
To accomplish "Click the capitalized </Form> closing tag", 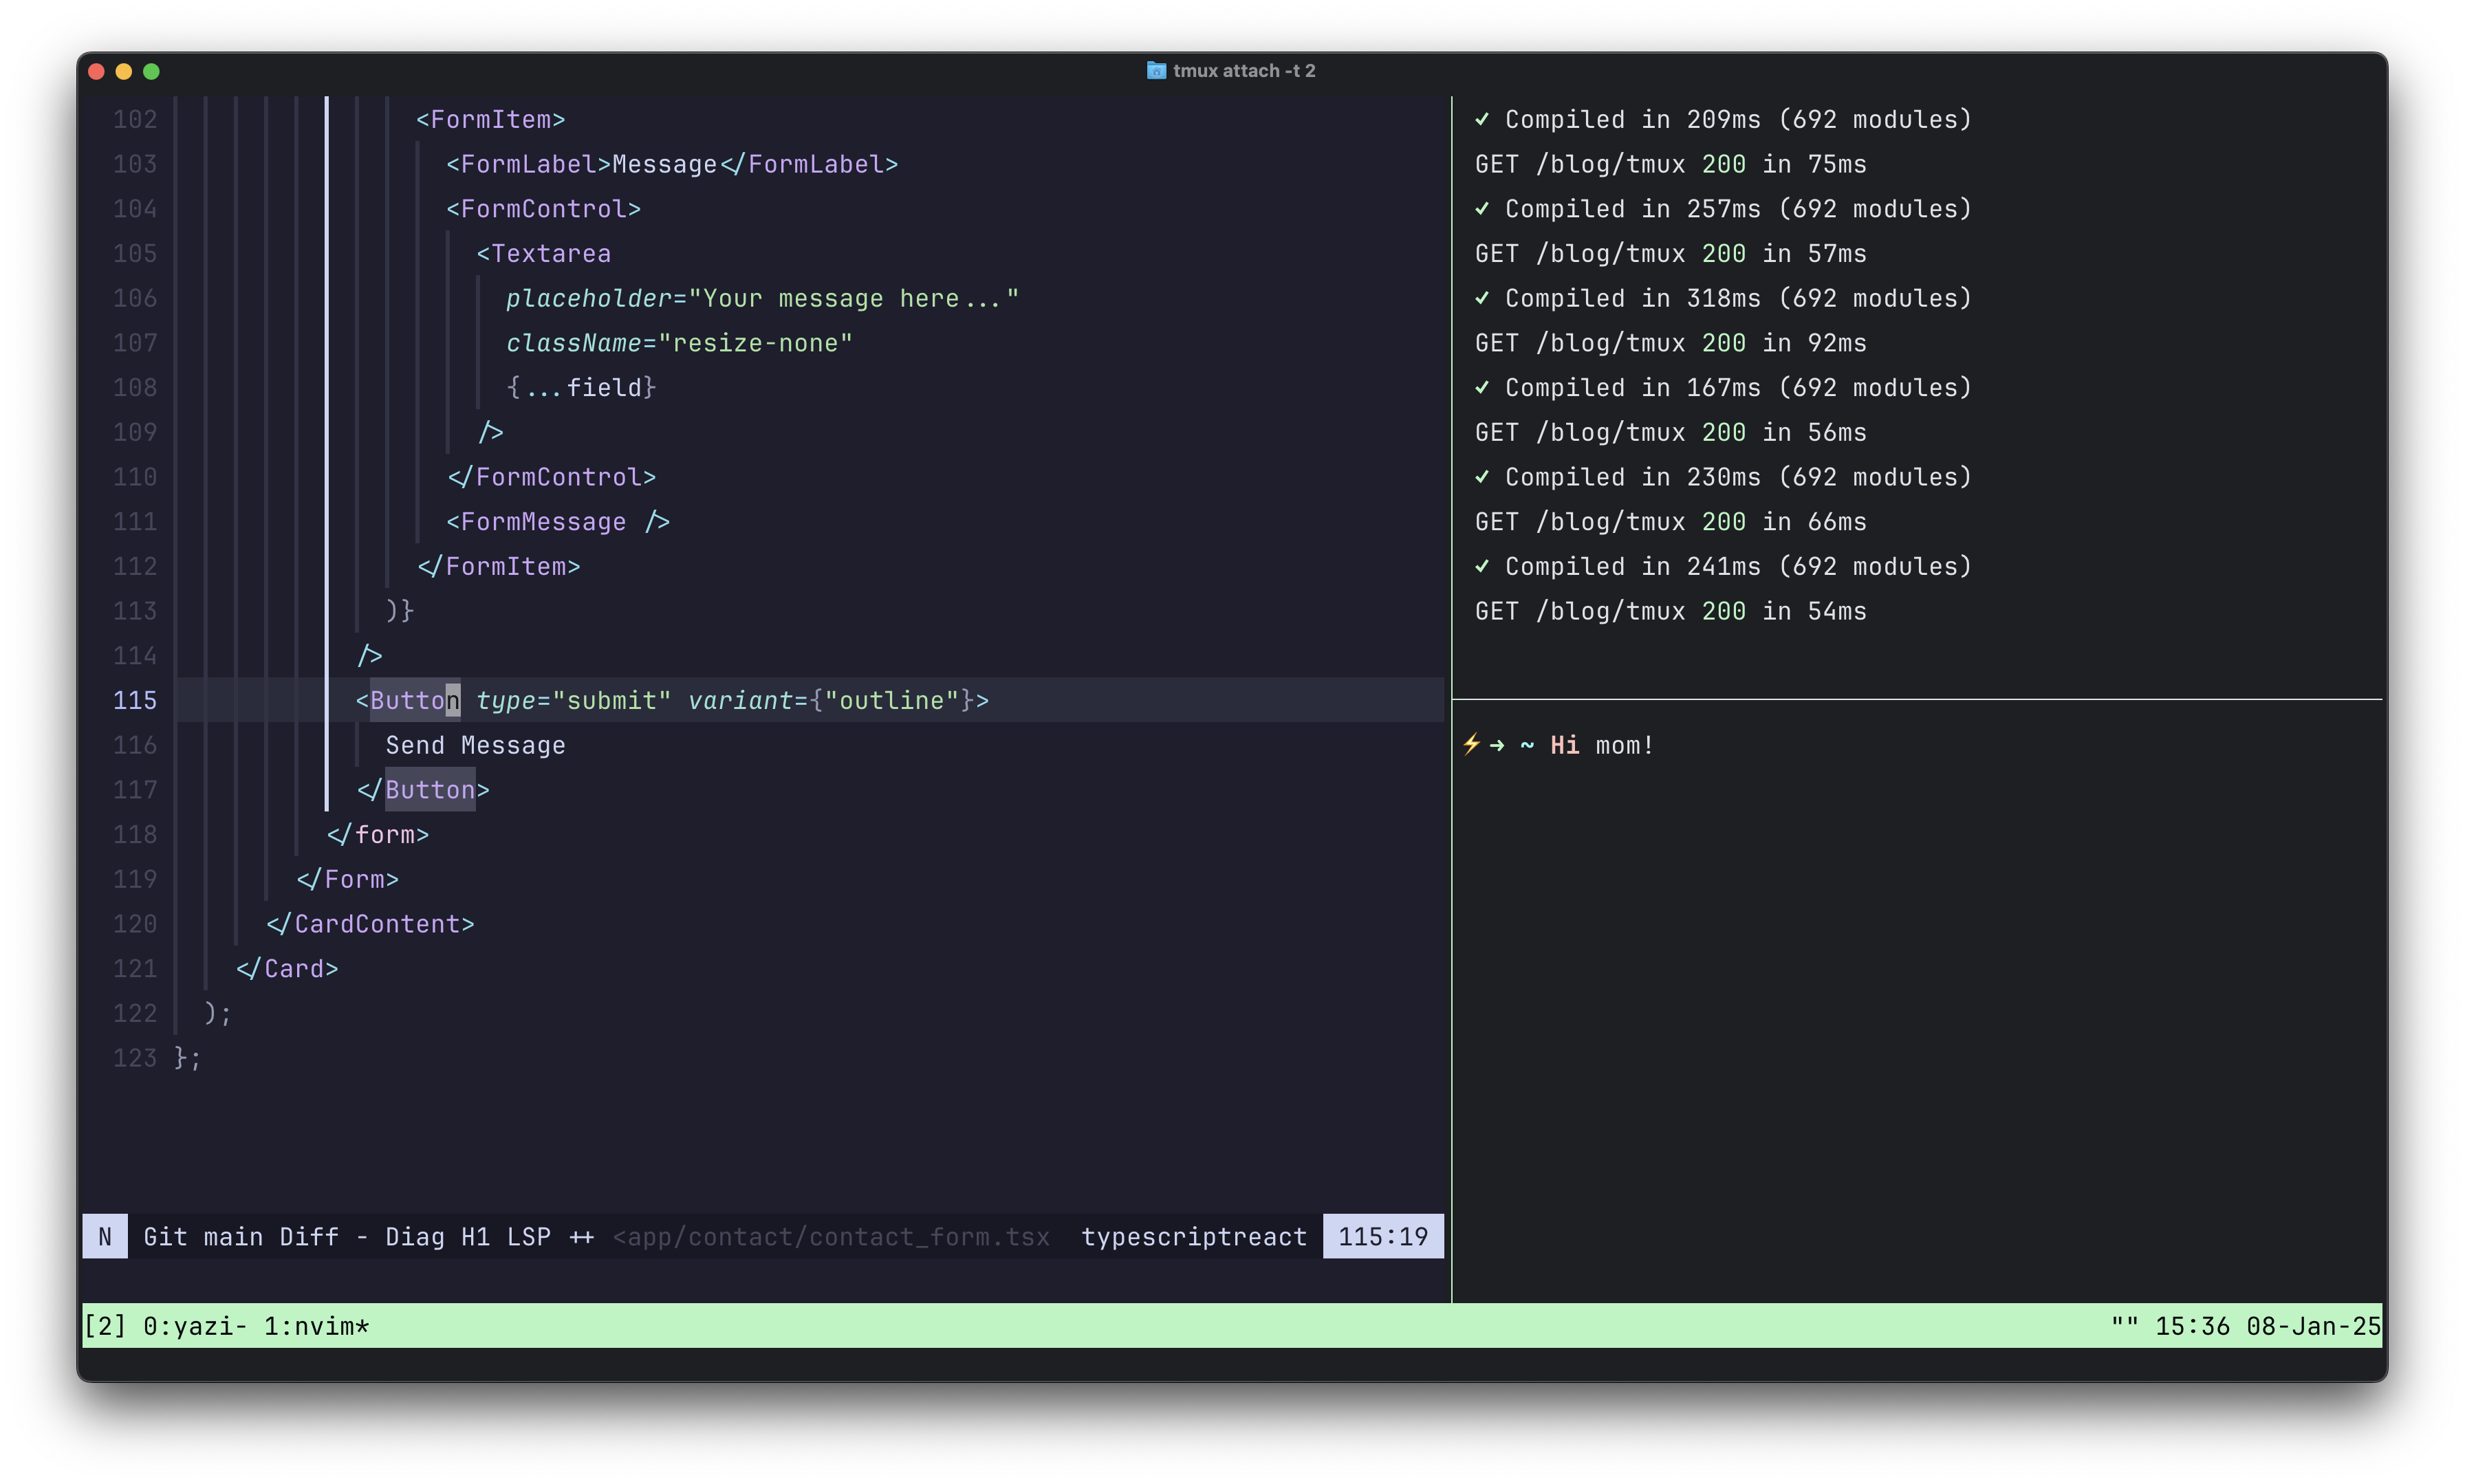I will tap(348, 879).
